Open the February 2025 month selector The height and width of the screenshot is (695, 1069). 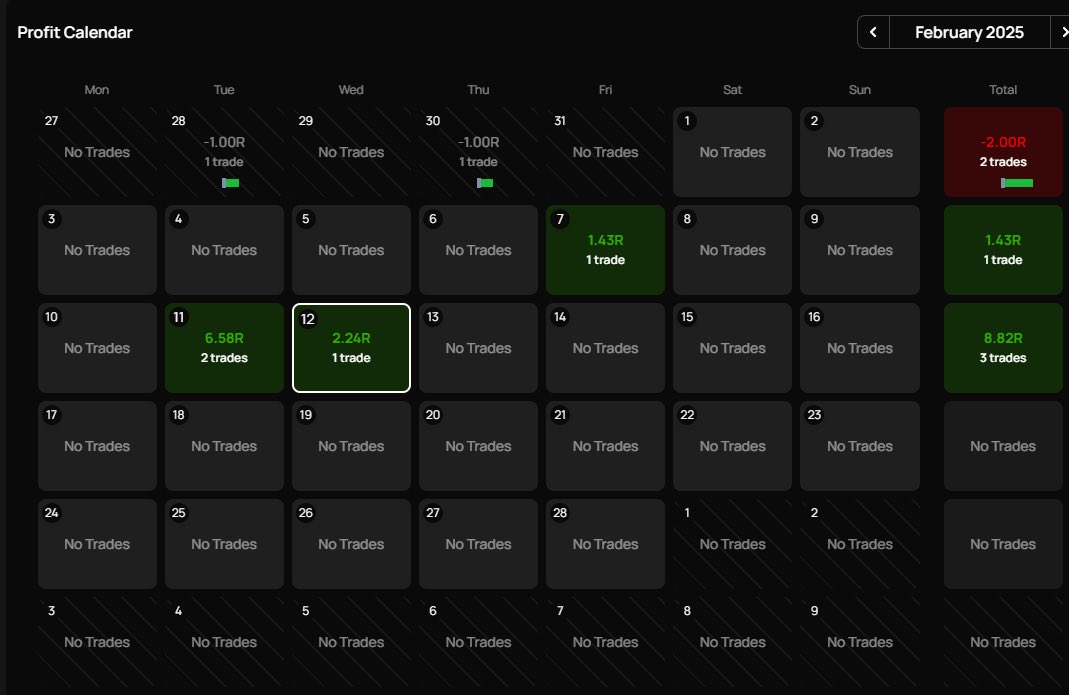969,32
